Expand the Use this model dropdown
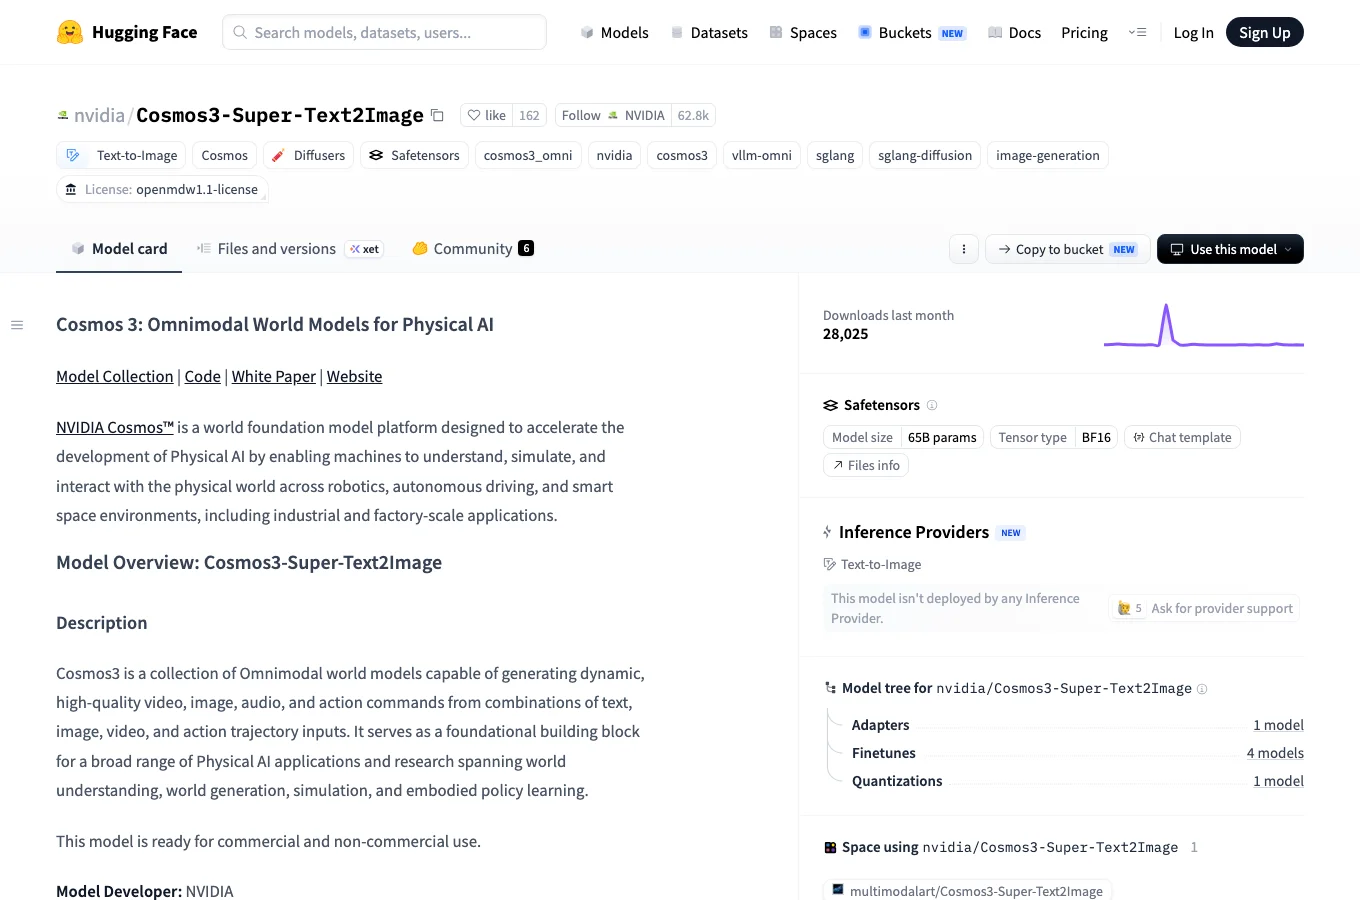 (x=1230, y=249)
